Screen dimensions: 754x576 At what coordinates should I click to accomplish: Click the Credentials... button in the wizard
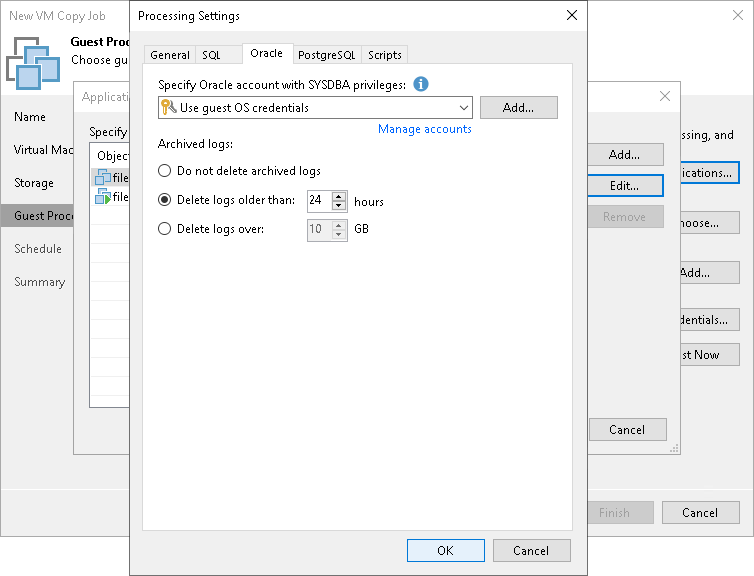tap(710, 319)
